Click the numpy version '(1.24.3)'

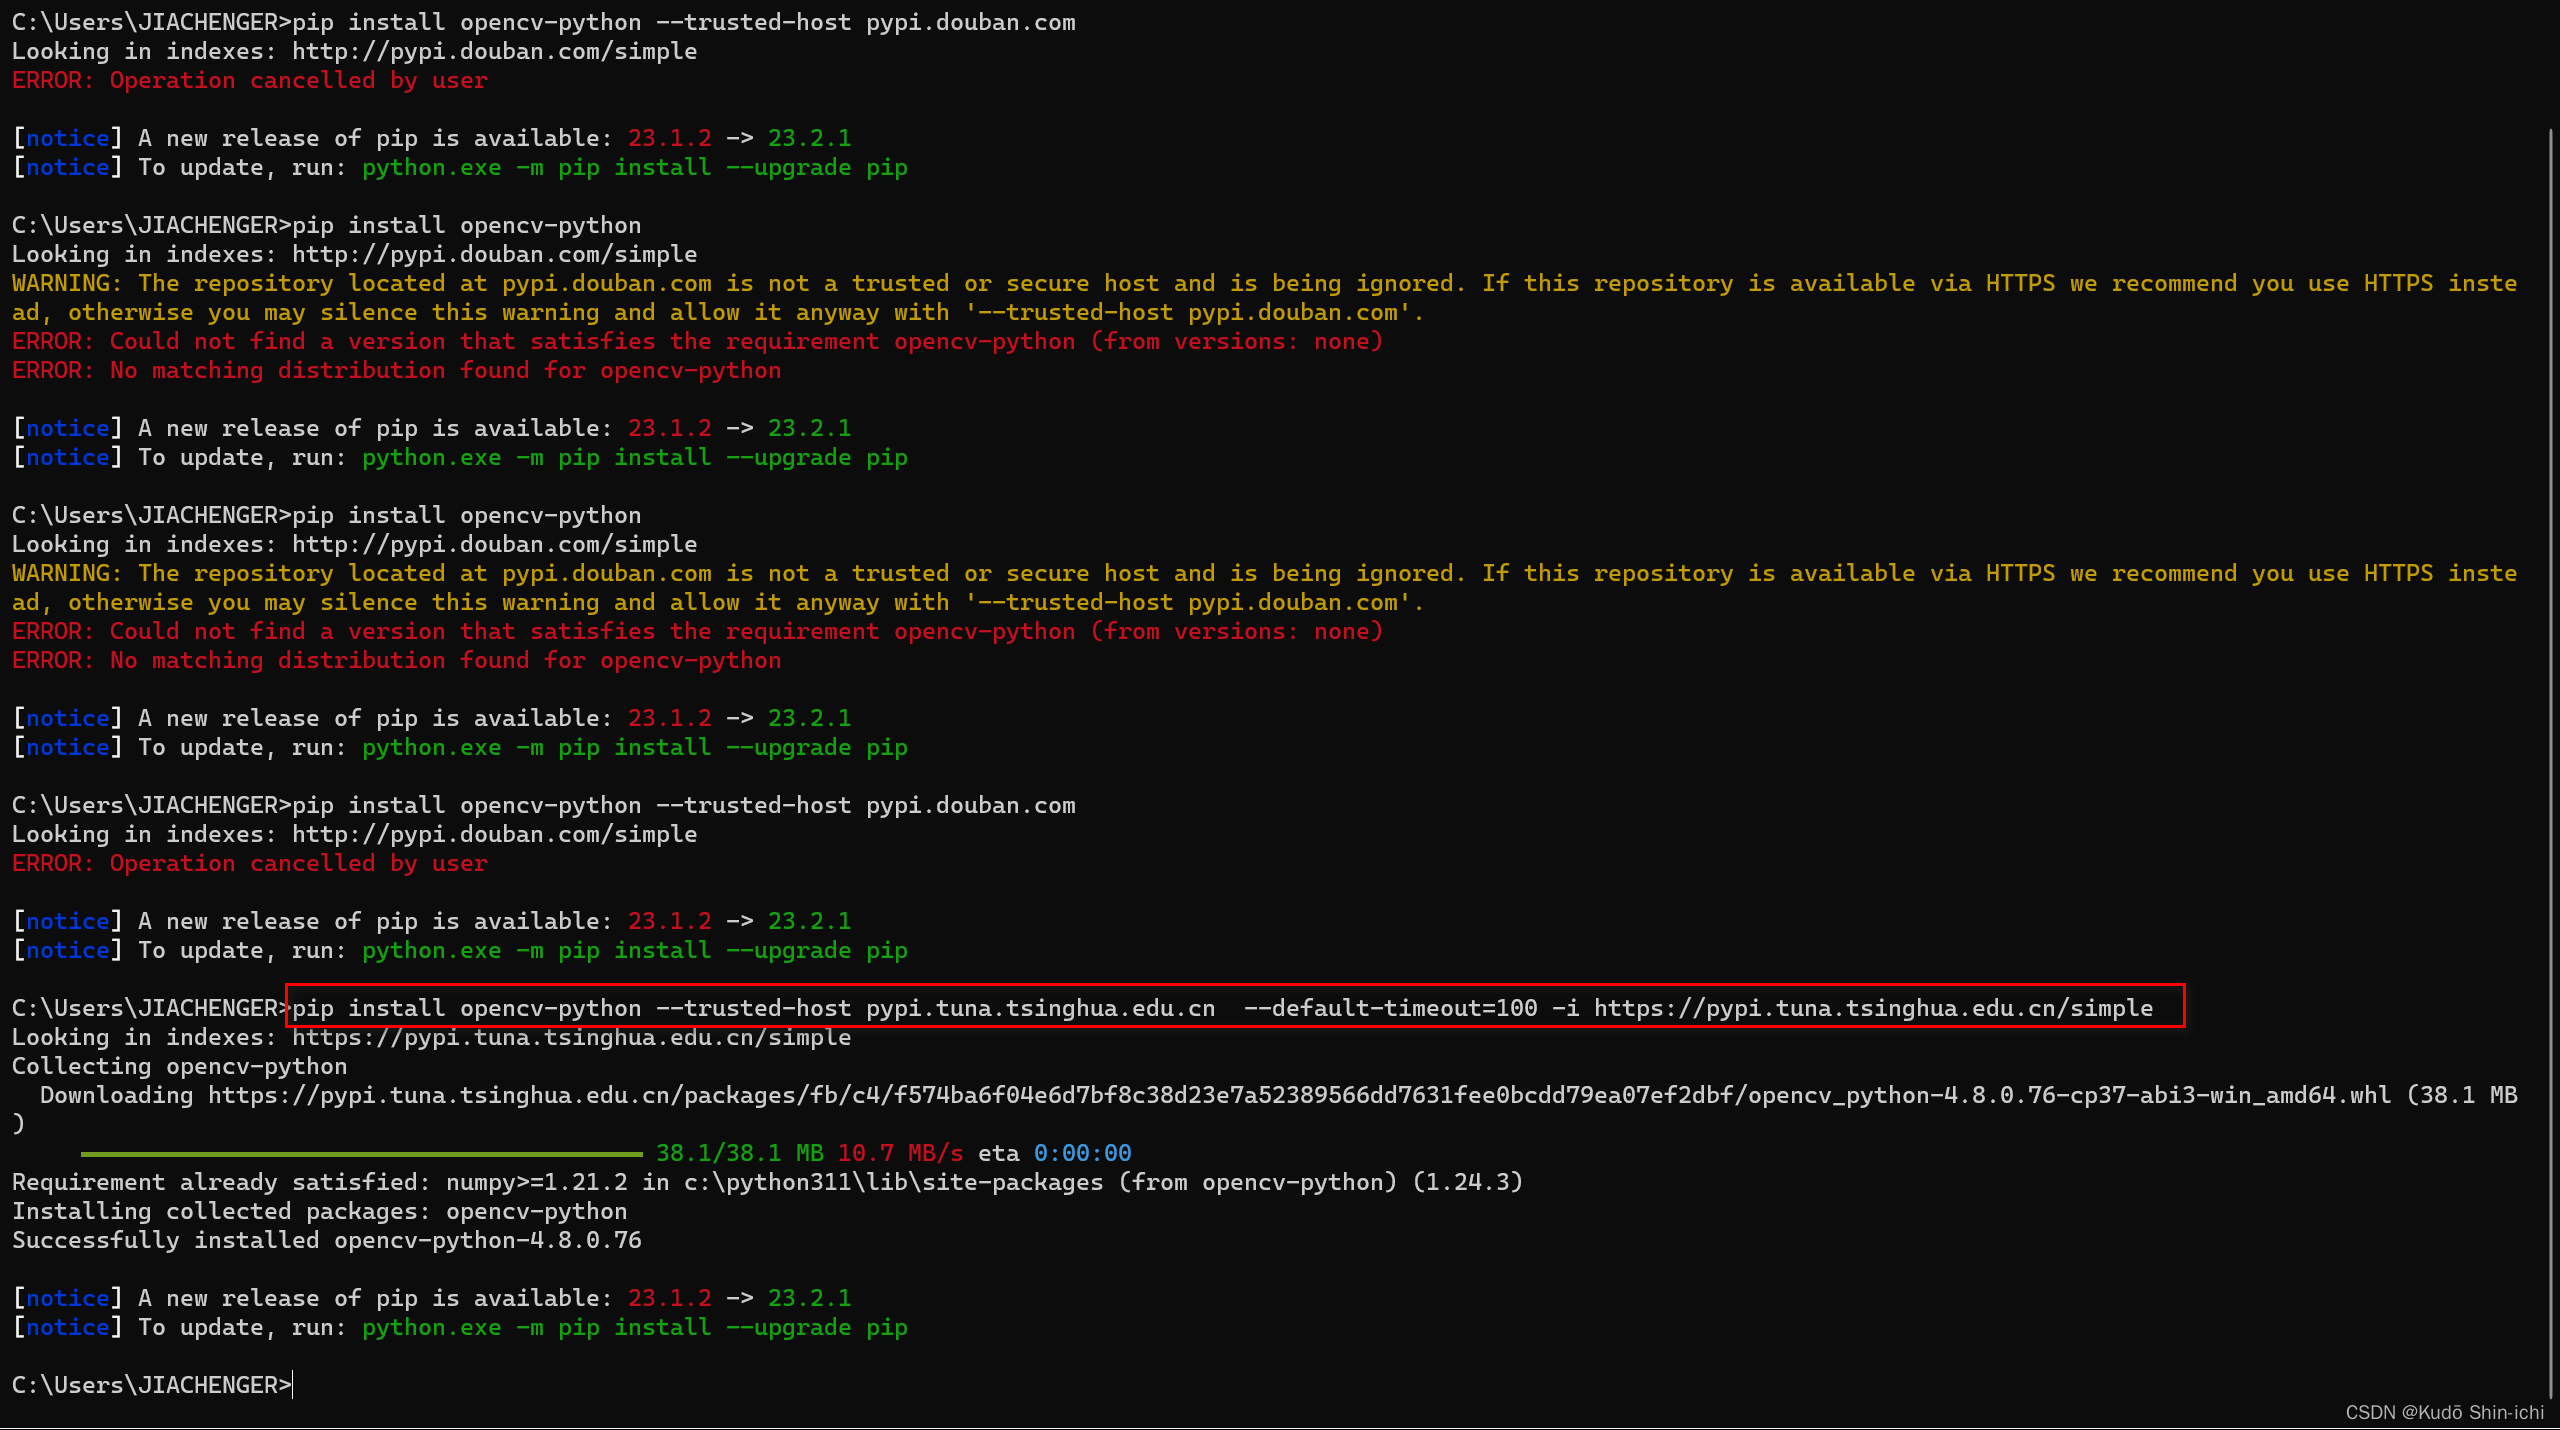pos(1468,1182)
